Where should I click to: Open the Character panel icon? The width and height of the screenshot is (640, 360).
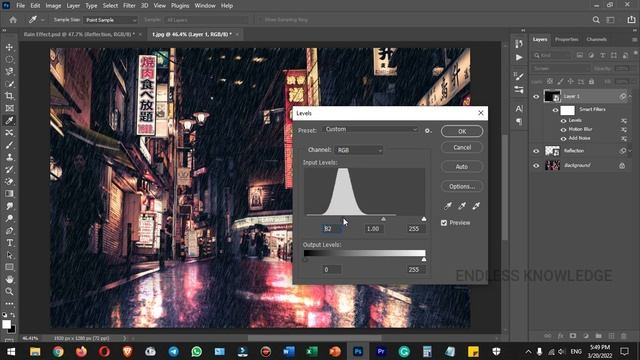click(x=519, y=109)
